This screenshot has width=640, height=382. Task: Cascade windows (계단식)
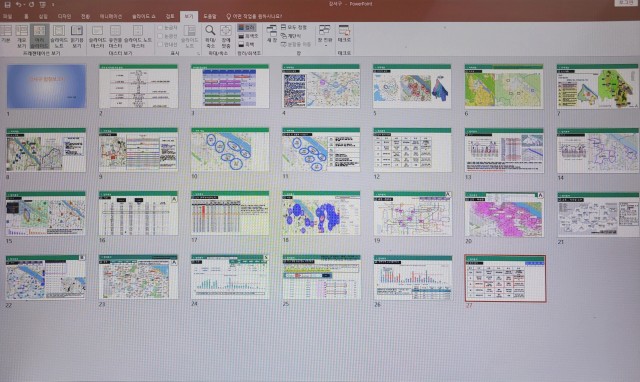(x=291, y=36)
